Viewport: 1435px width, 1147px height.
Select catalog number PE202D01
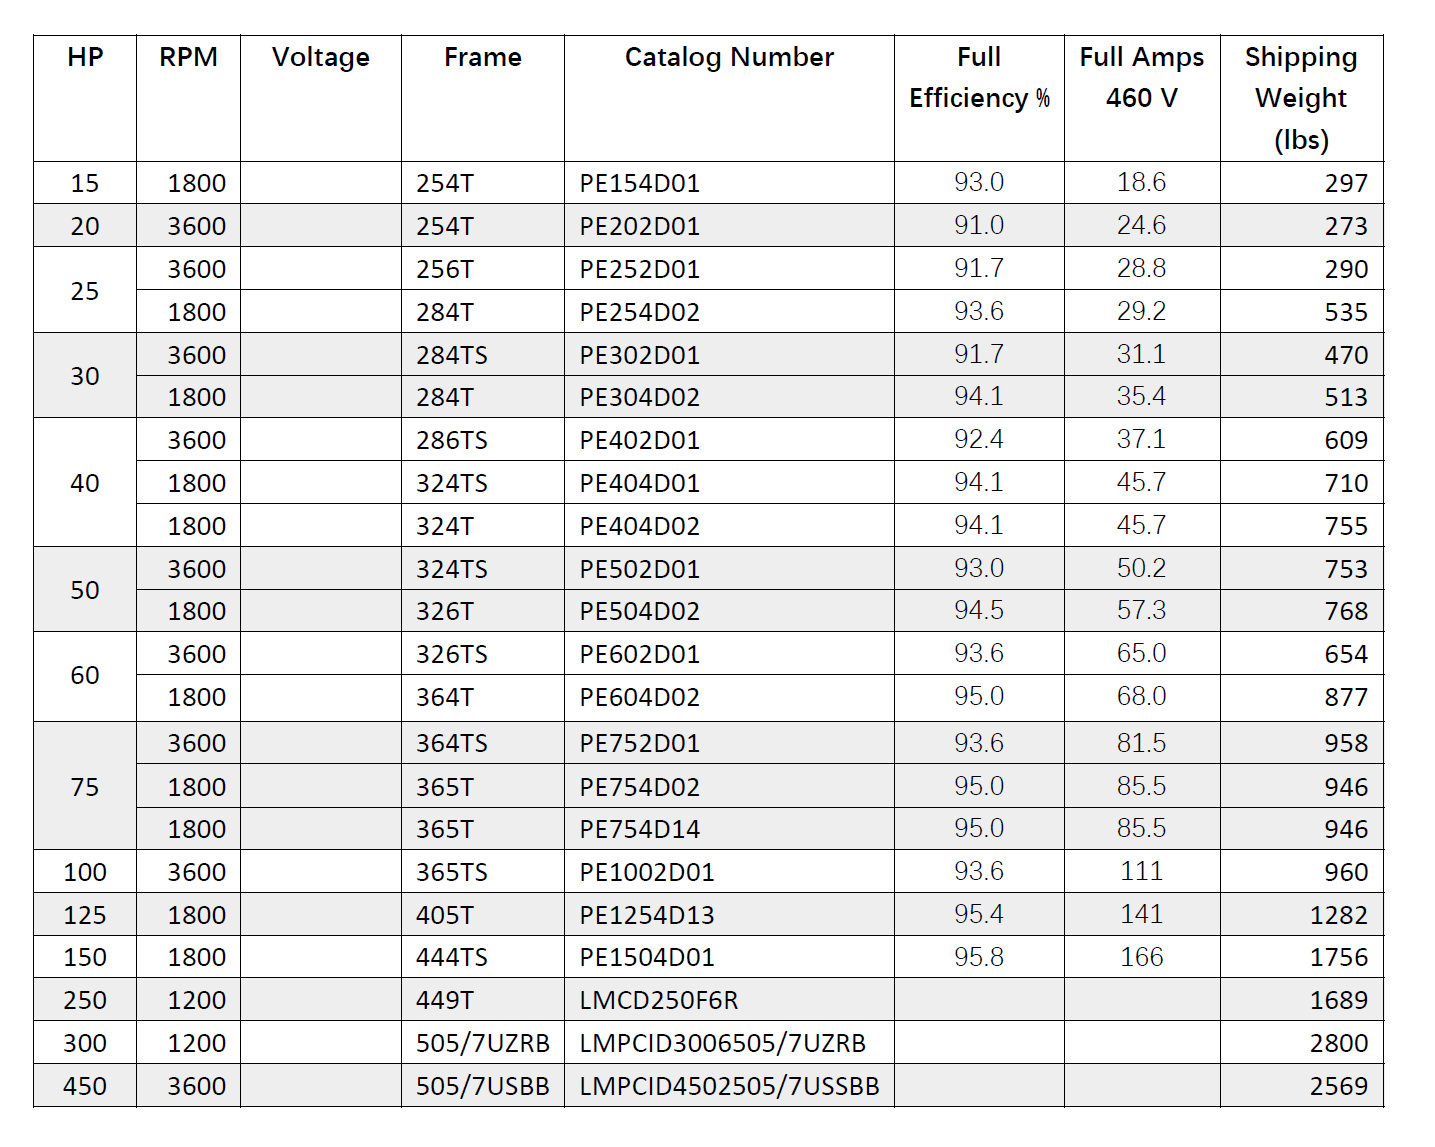pyautogui.click(x=640, y=226)
